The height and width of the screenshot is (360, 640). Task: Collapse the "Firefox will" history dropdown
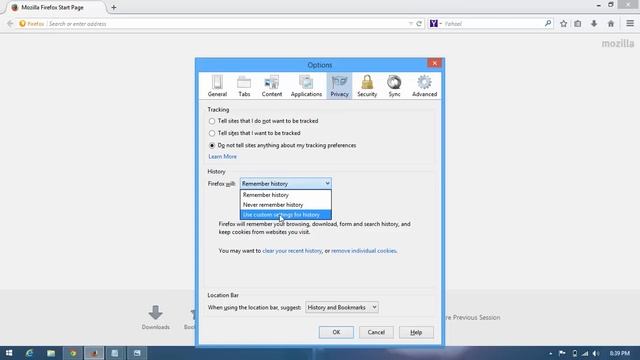click(x=286, y=184)
